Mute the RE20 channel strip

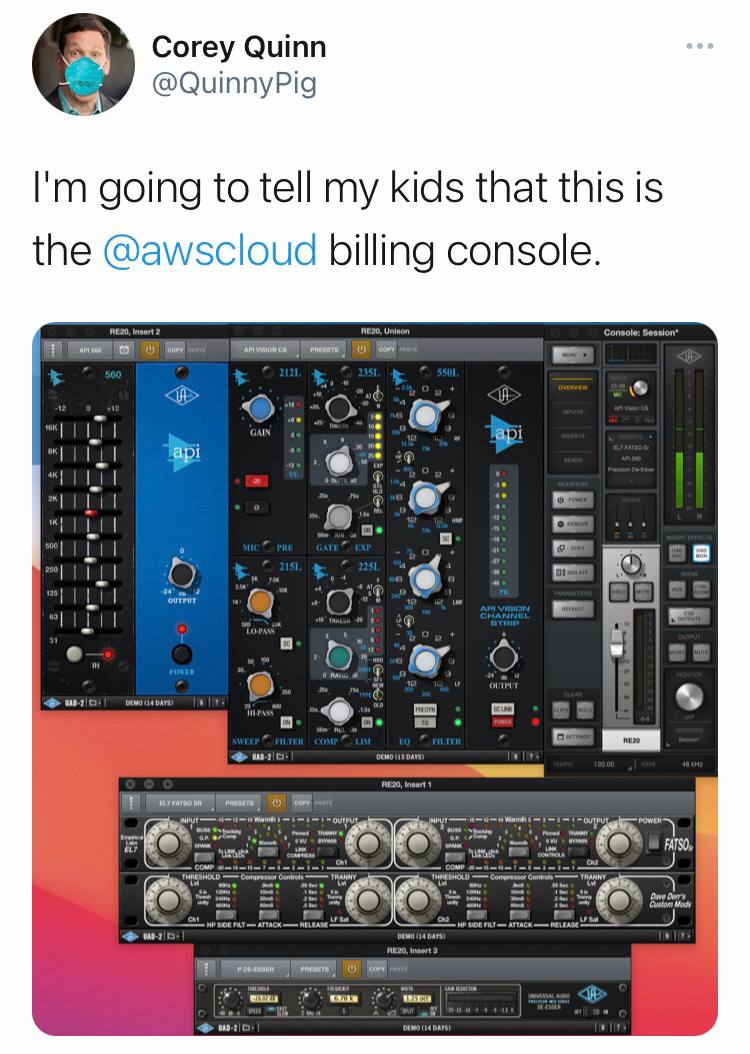643,593
